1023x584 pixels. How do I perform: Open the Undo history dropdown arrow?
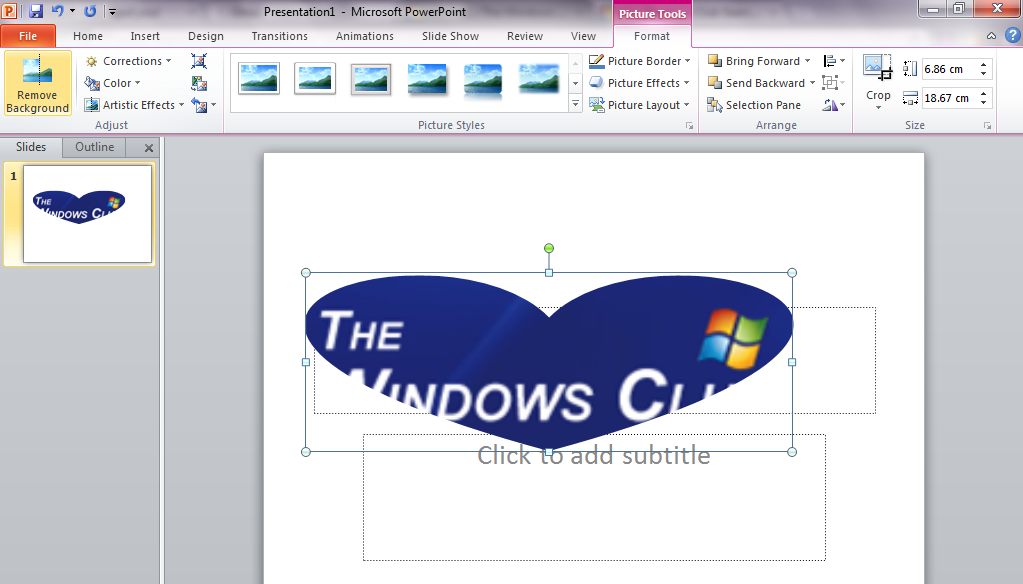point(72,11)
